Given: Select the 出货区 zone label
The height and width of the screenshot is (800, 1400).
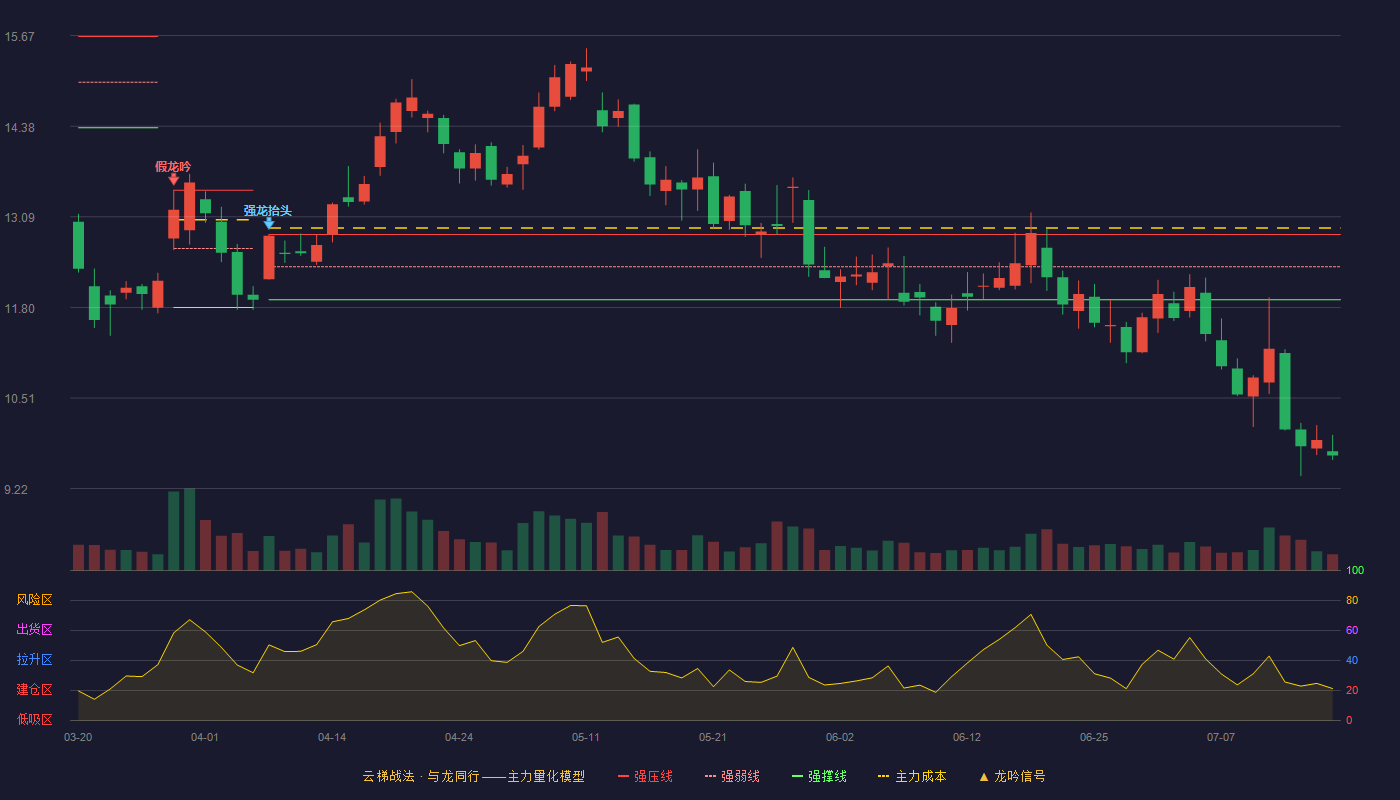Looking at the screenshot, I should pyautogui.click(x=34, y=630).
